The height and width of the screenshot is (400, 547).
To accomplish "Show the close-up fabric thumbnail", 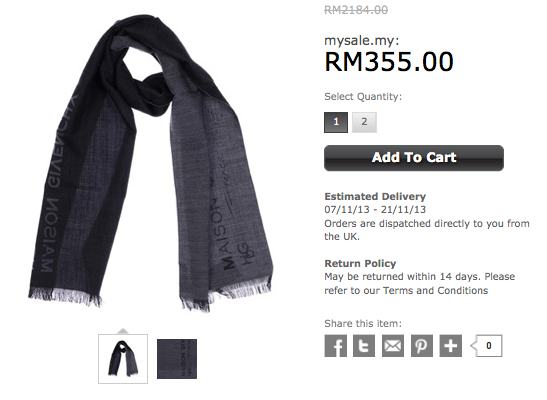I will pyautogui.click(x=177, y=359).
